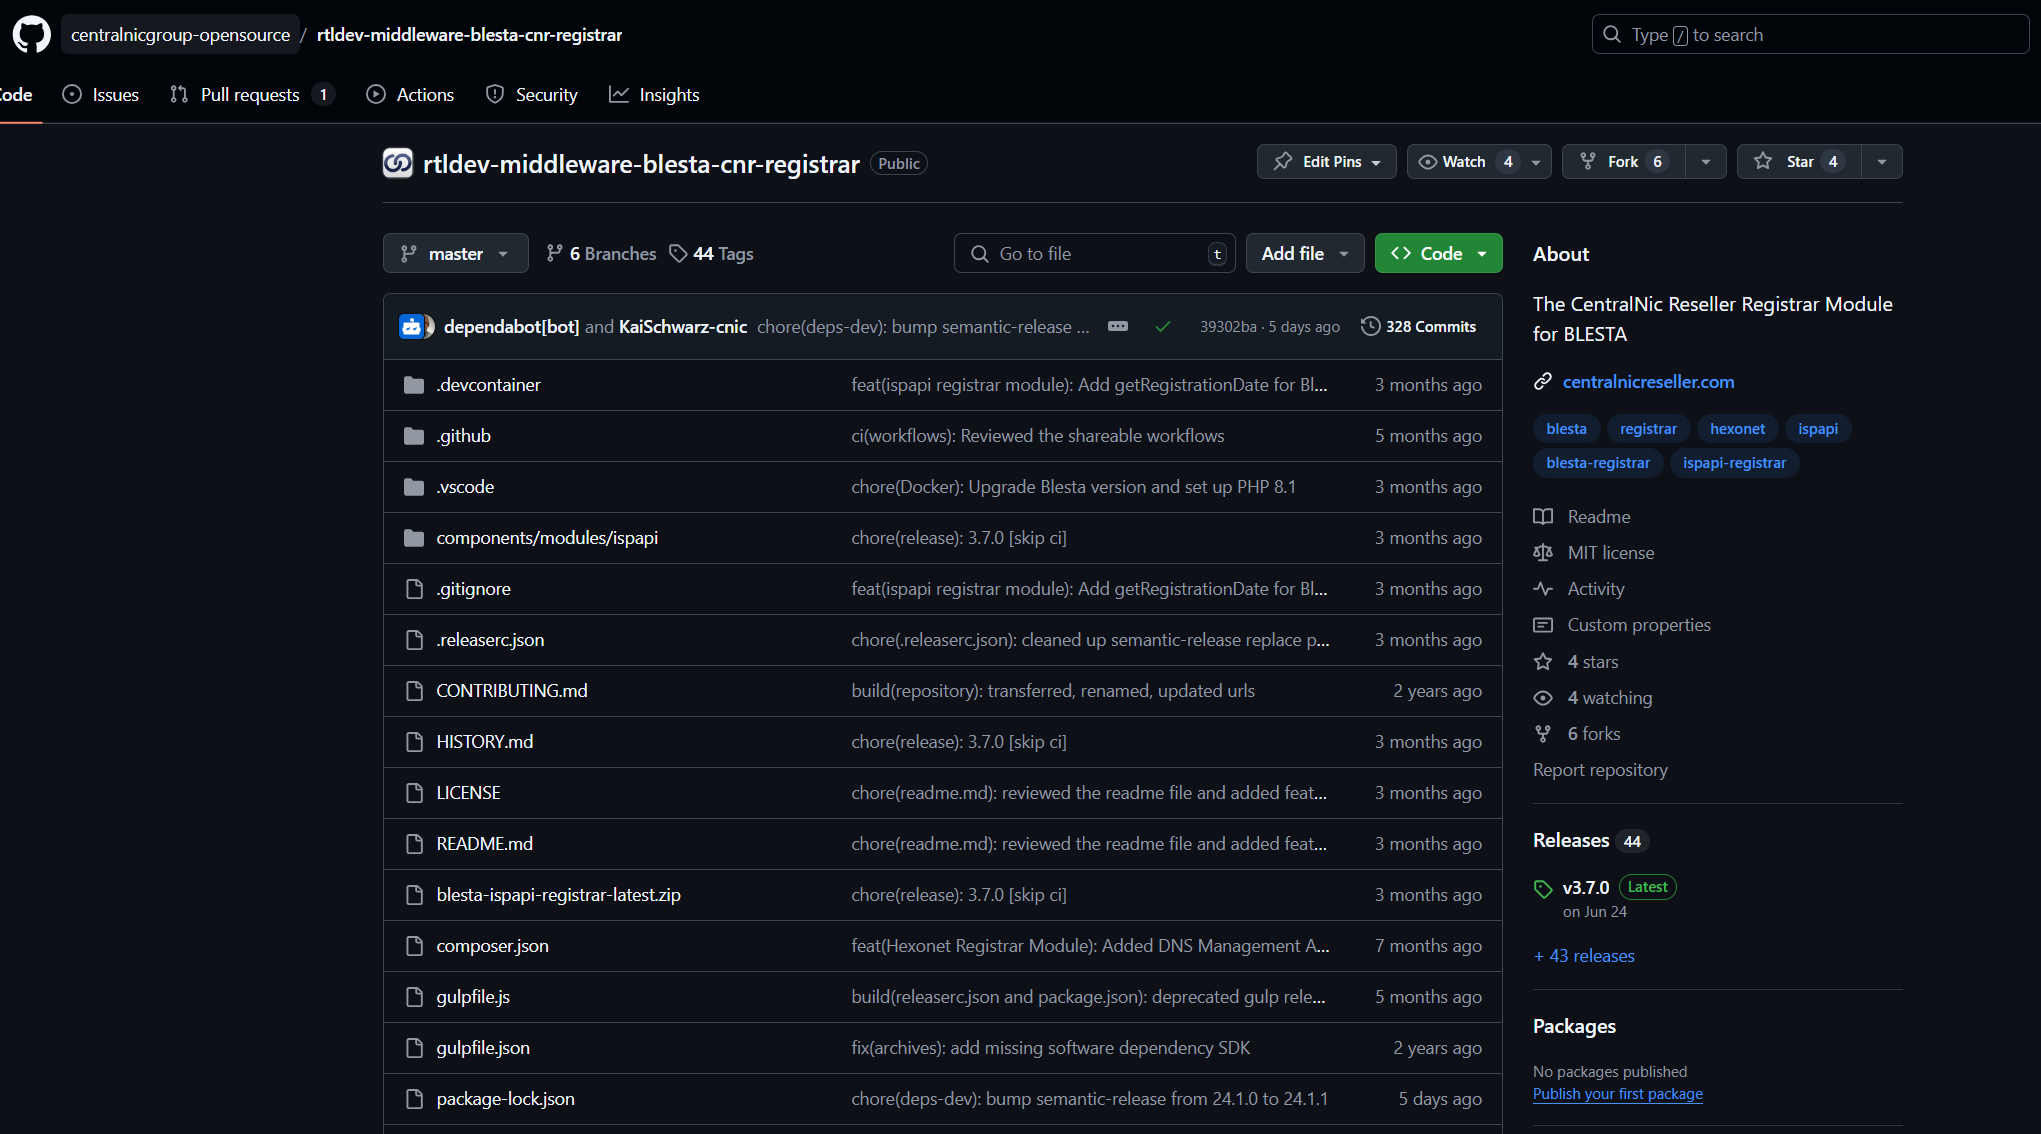Click the commit history clock icon
Image resolution: width=2041 pixels, height=1134 pixels.
pos(1370,326)
